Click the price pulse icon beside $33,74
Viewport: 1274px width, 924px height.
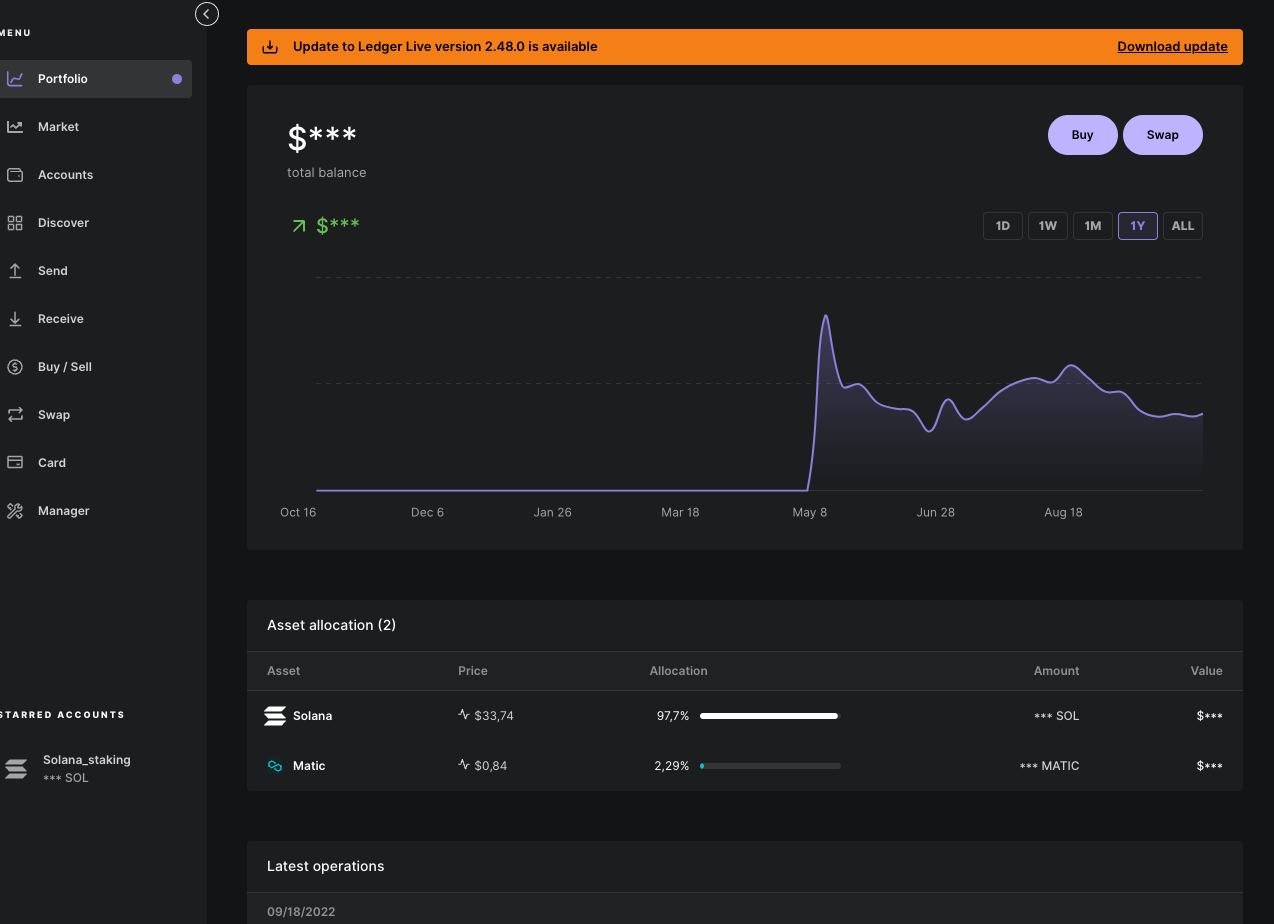(464, 715)
